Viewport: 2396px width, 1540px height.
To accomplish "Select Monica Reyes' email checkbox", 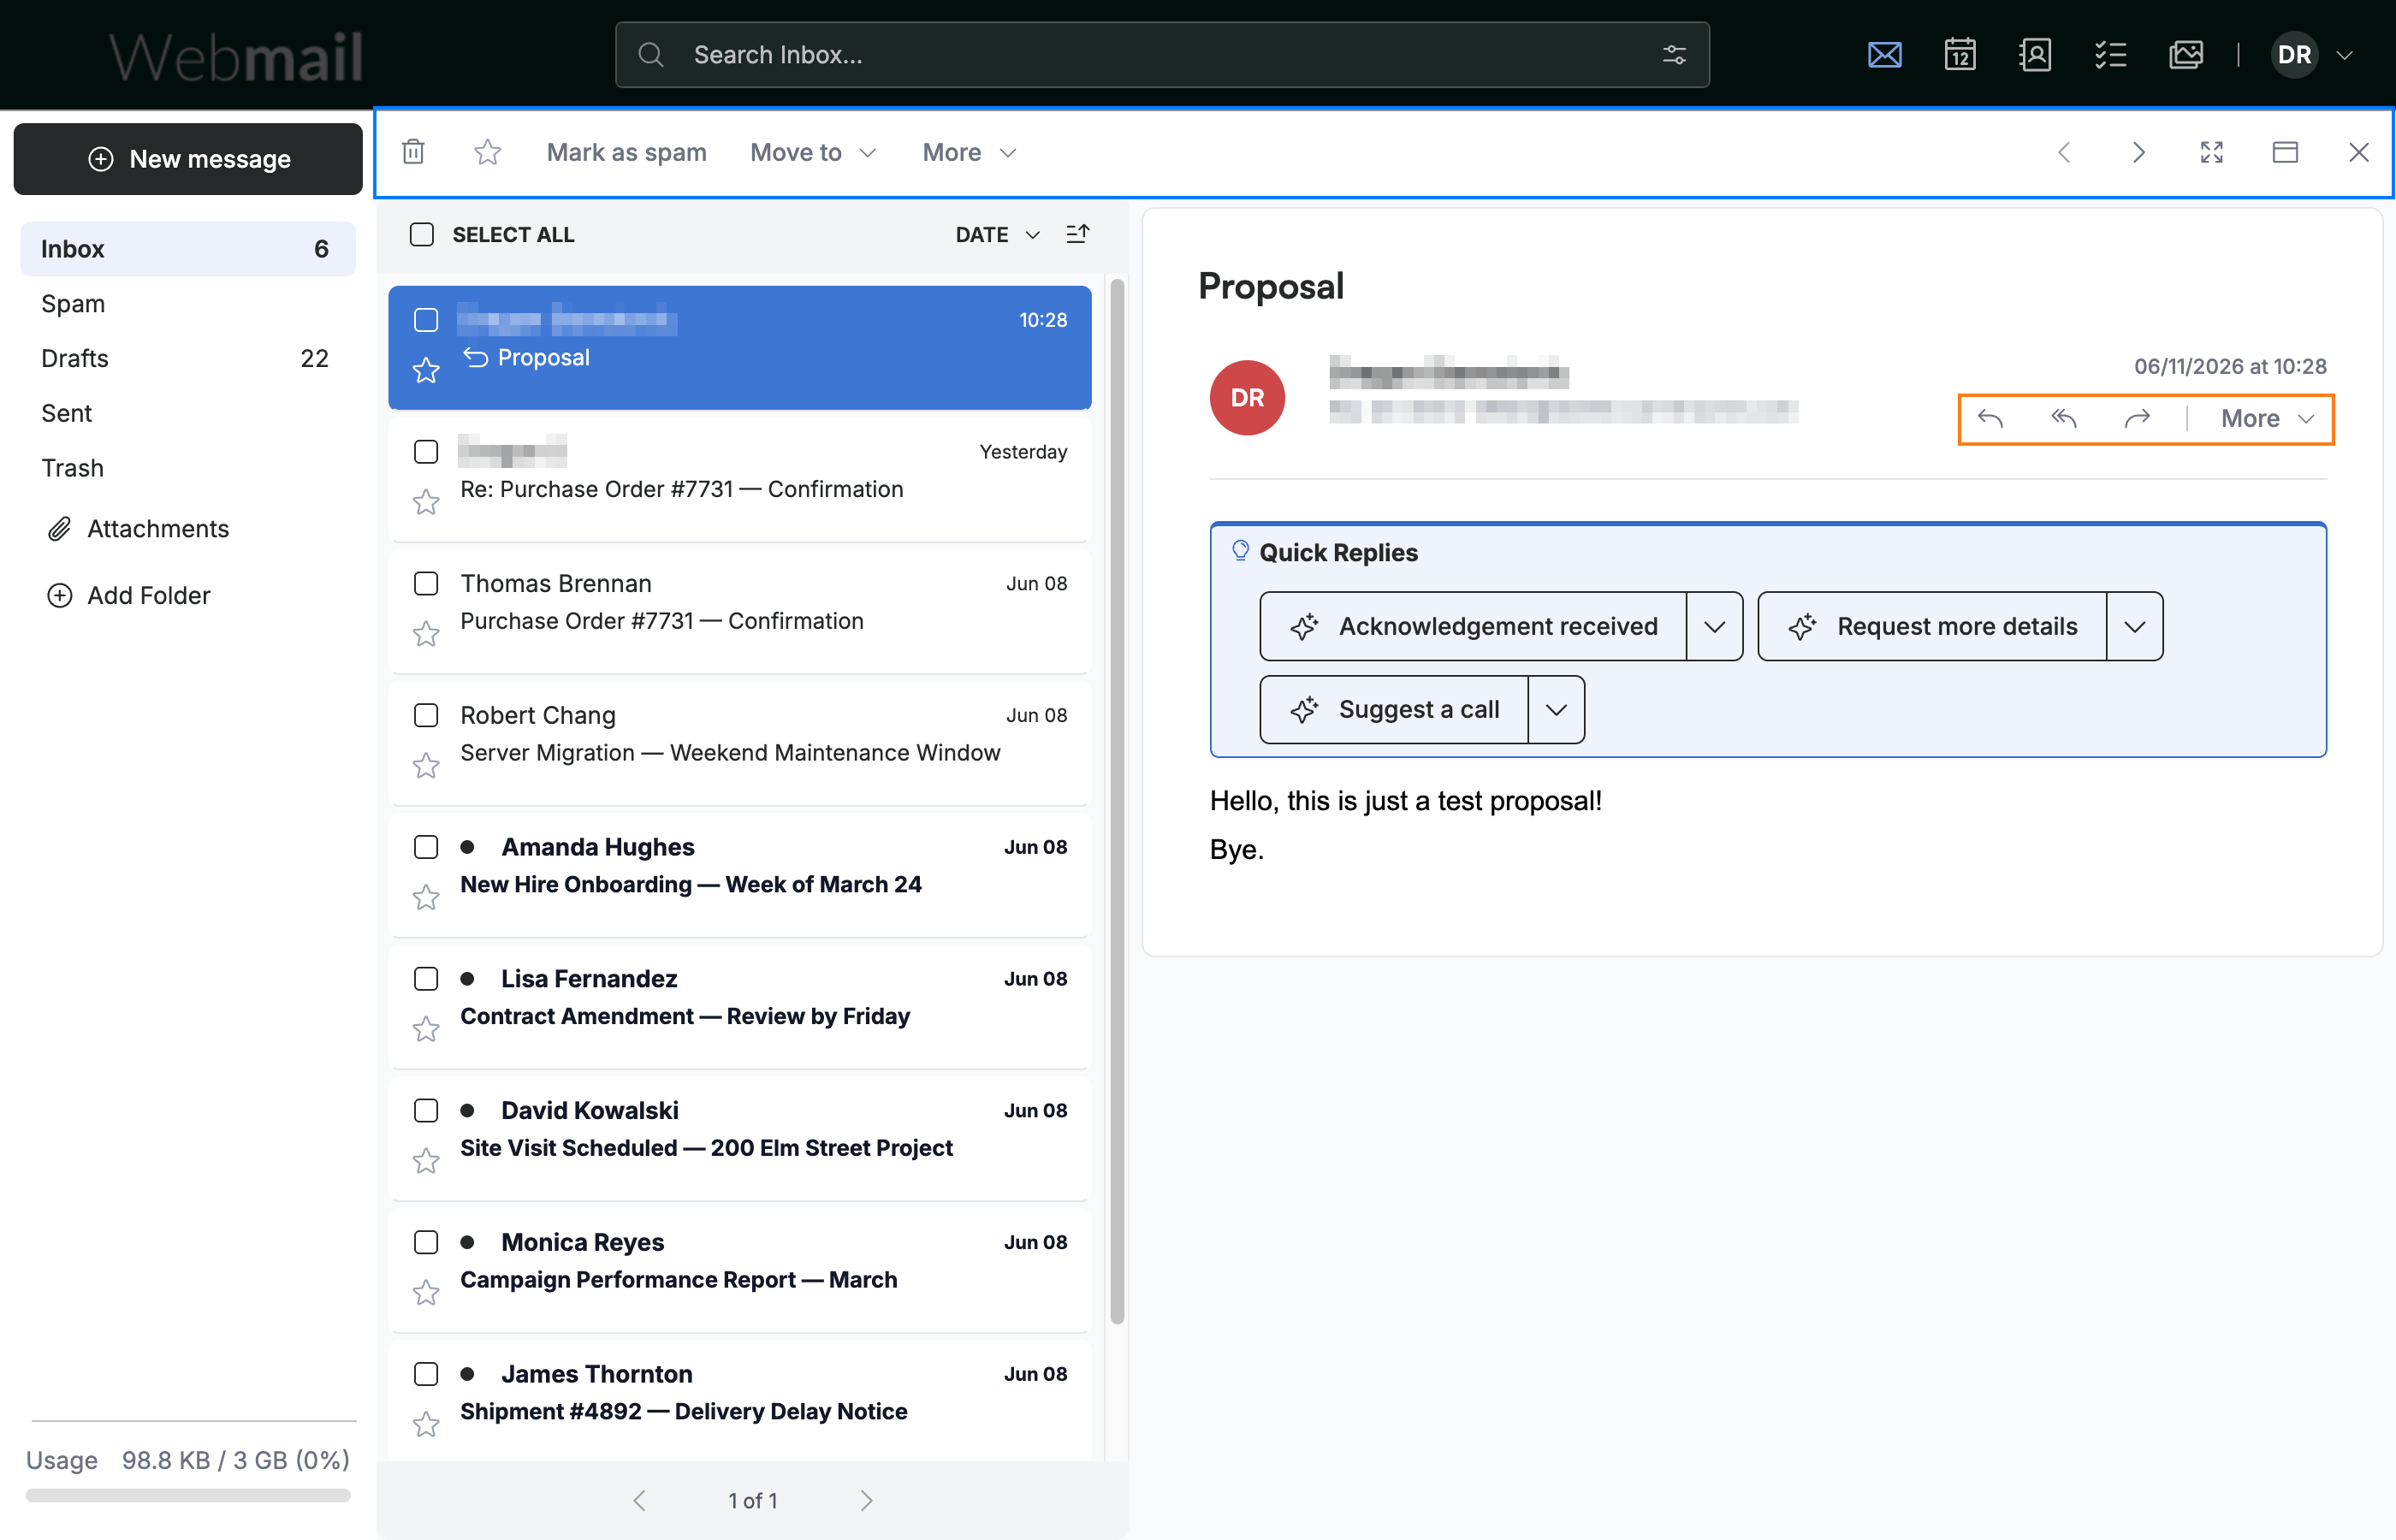I will coord(426,1242).
